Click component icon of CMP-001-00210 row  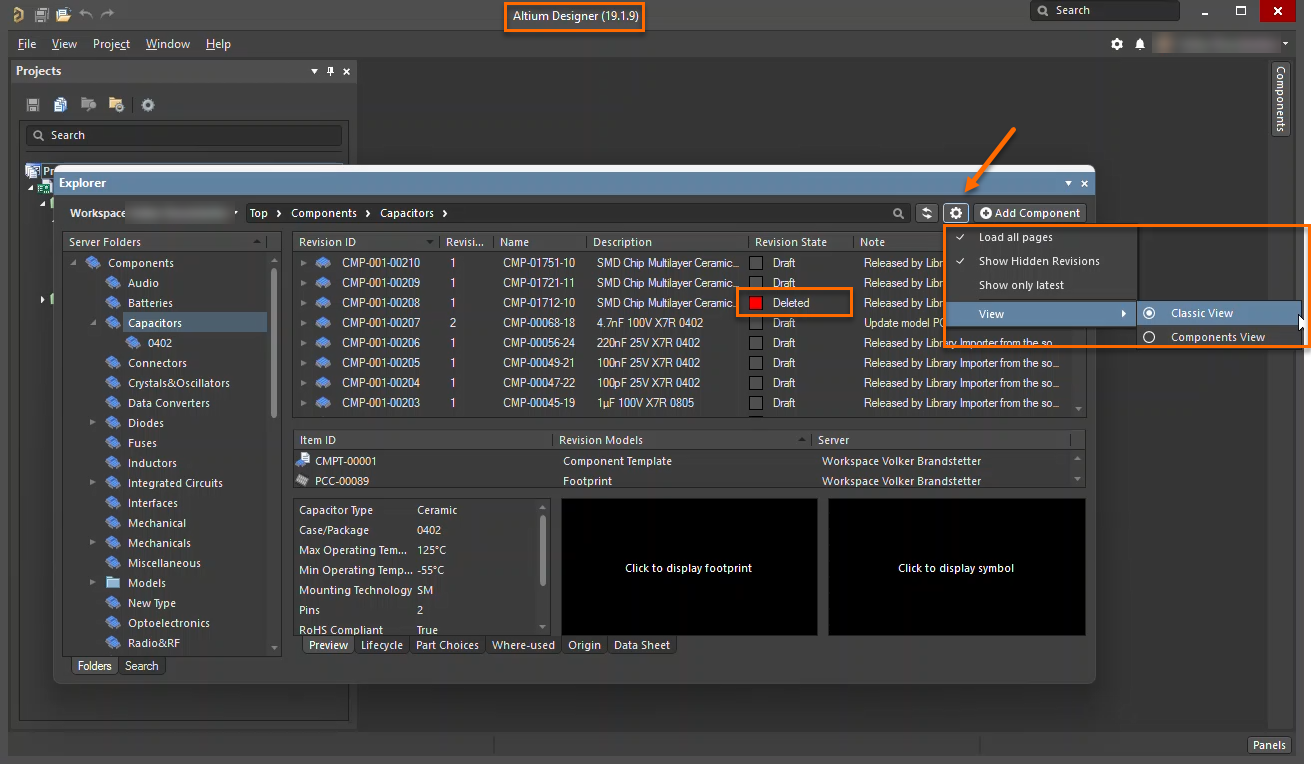pyautogui.click(x=324, y=263)
